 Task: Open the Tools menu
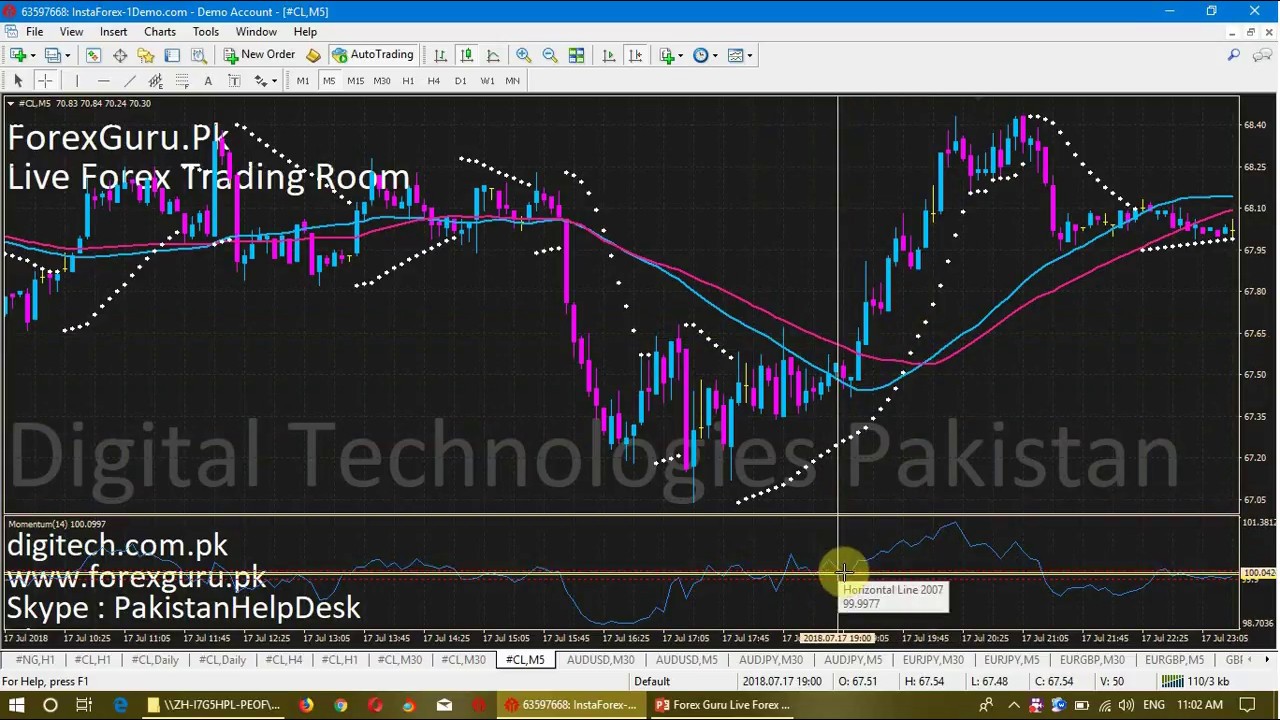(205, 31)
